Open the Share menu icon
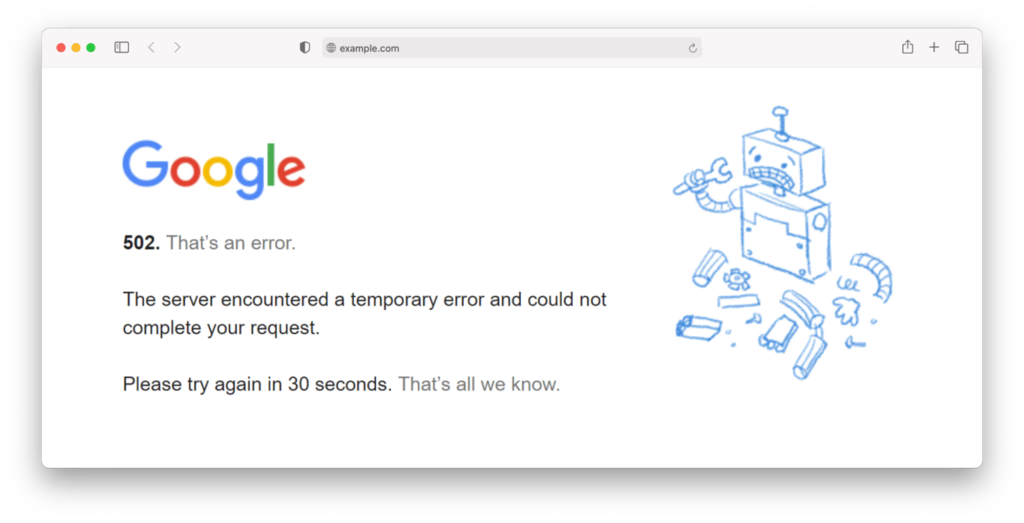The width and height of the screenshot is (1024, 523). 907,47
